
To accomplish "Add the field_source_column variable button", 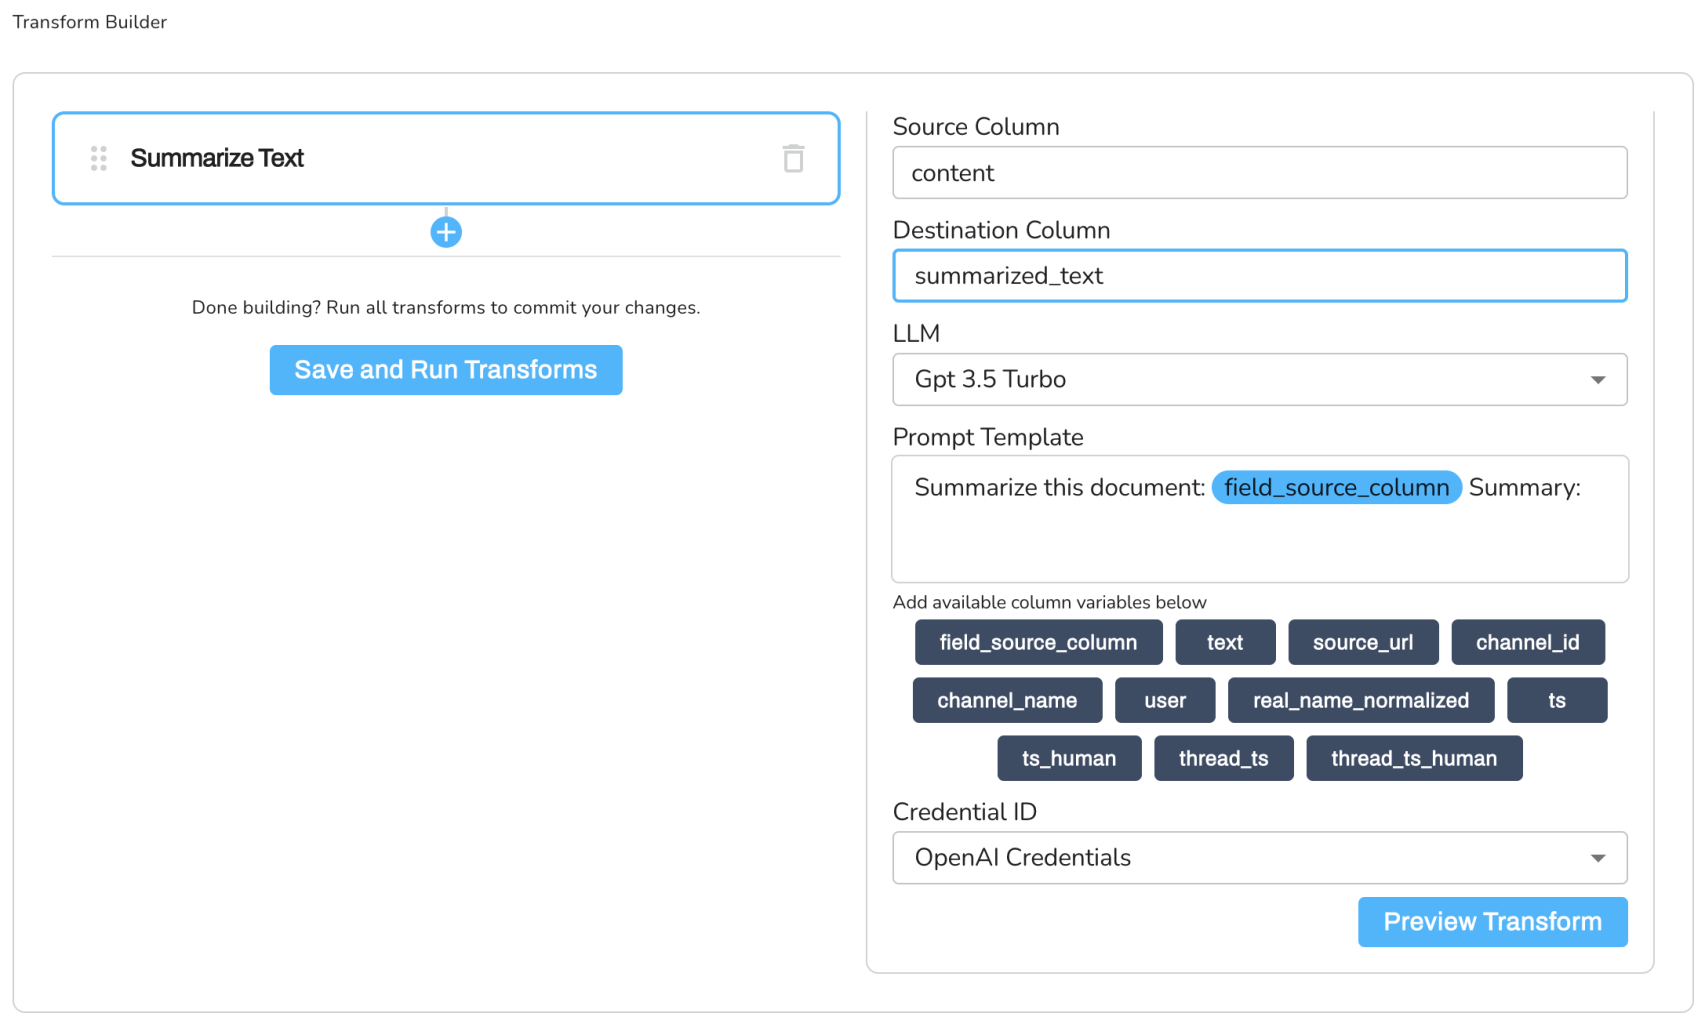I will 1038,642.
